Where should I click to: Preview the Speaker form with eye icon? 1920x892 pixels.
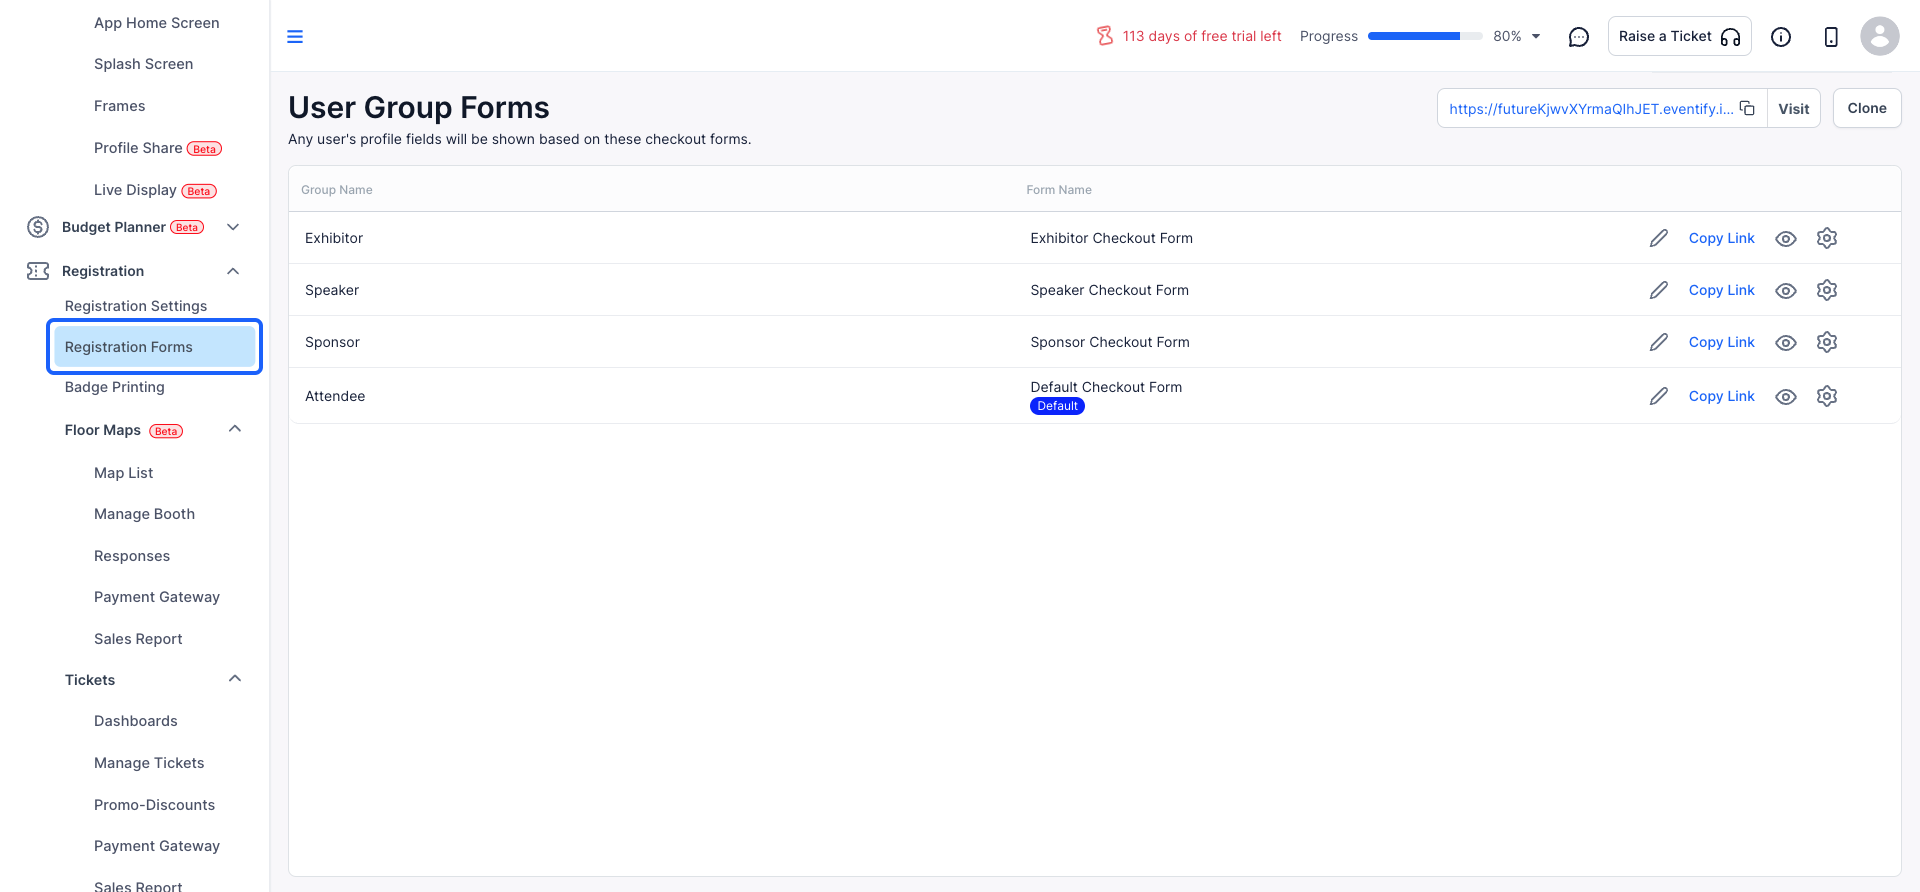coord(1786,291)
